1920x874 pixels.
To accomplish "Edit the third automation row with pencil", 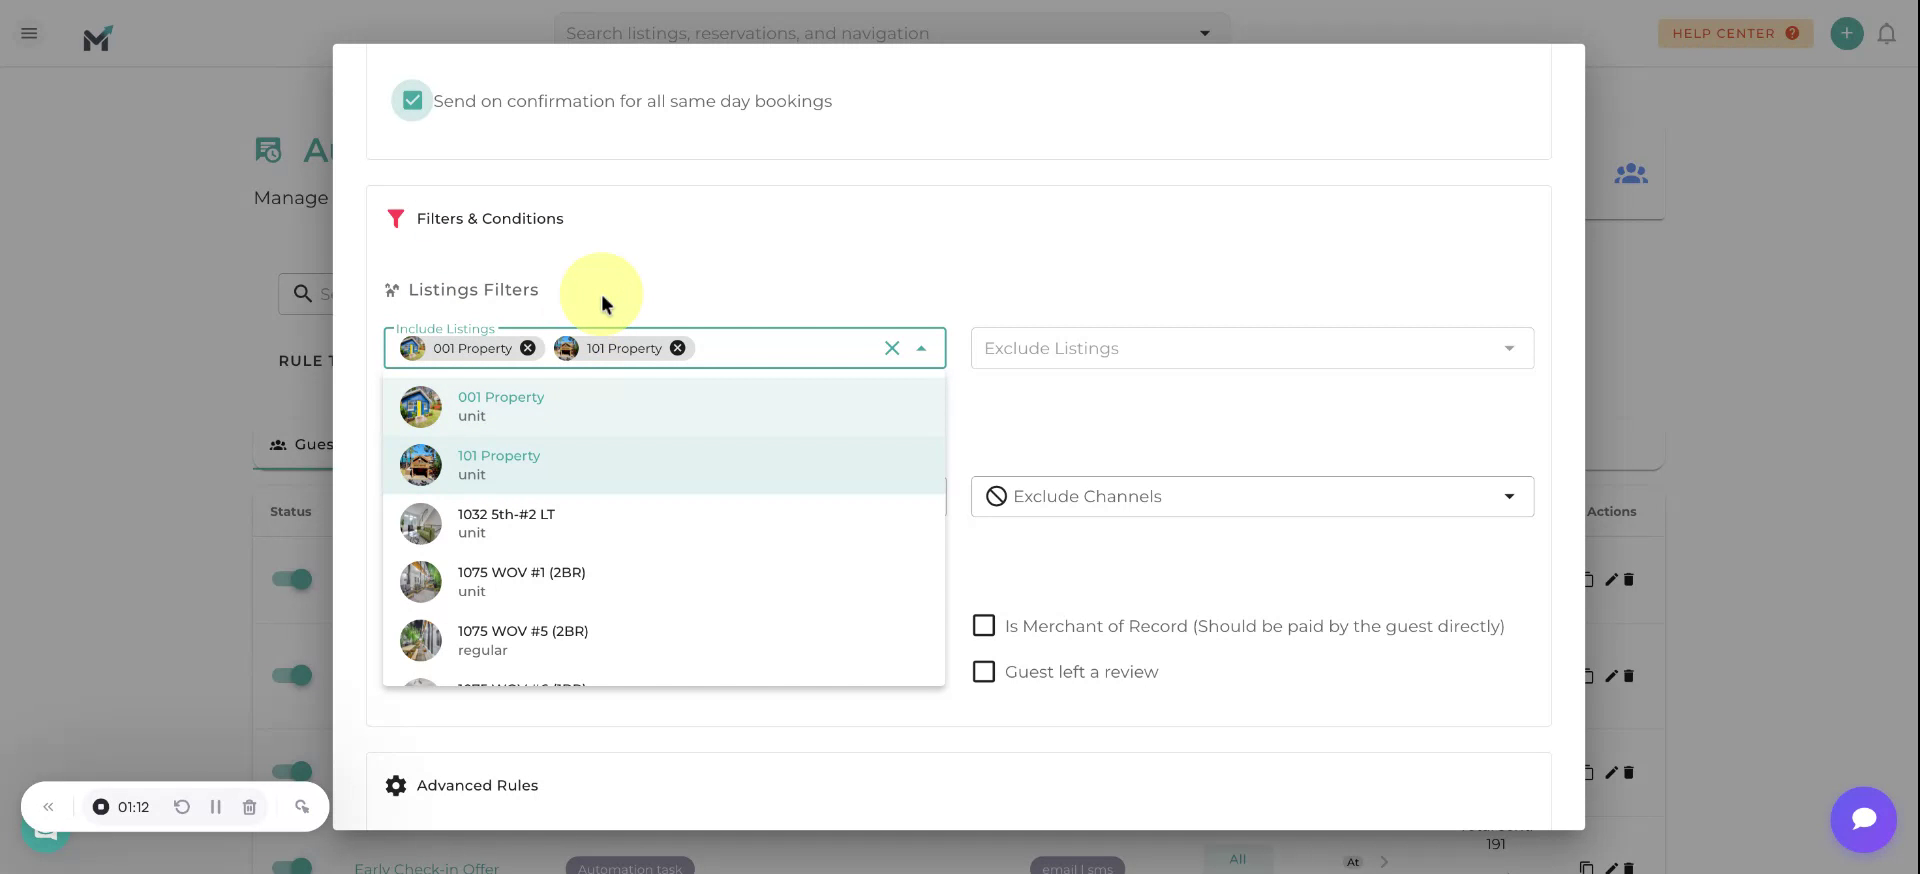I will coord(1611,772).
